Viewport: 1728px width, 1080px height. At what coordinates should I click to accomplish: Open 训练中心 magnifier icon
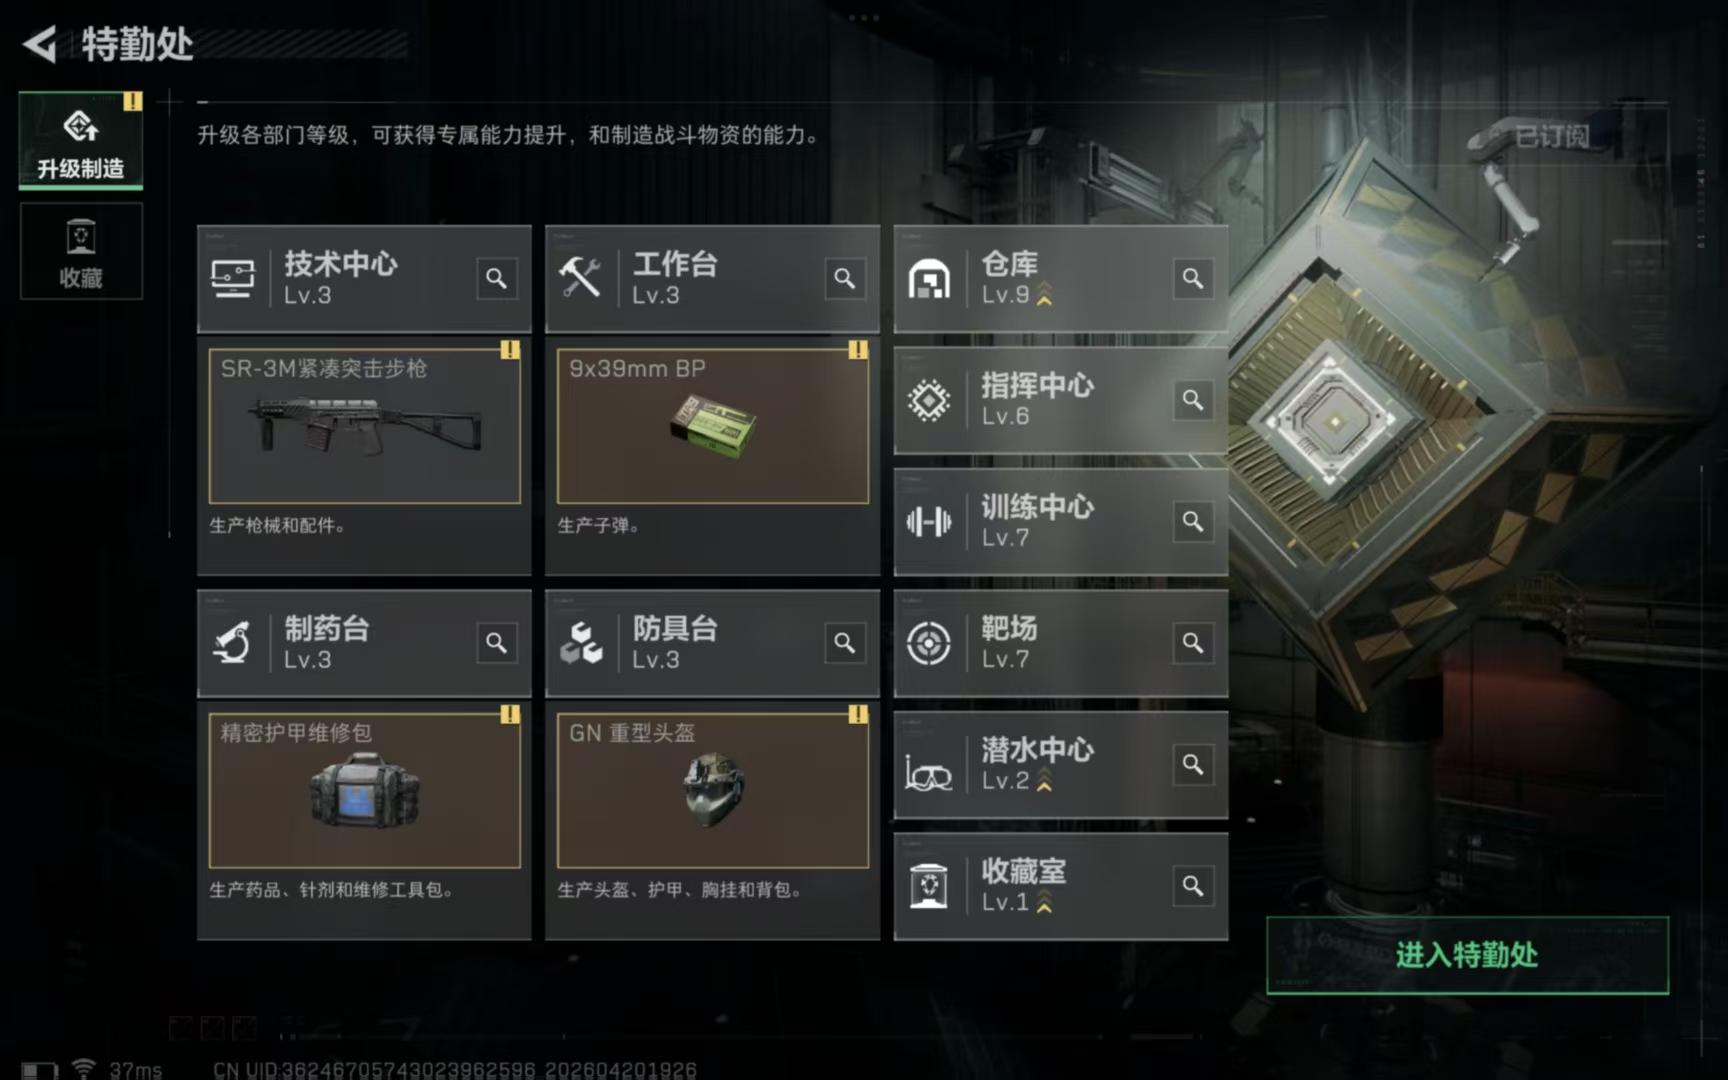(x=1192, y=521)
